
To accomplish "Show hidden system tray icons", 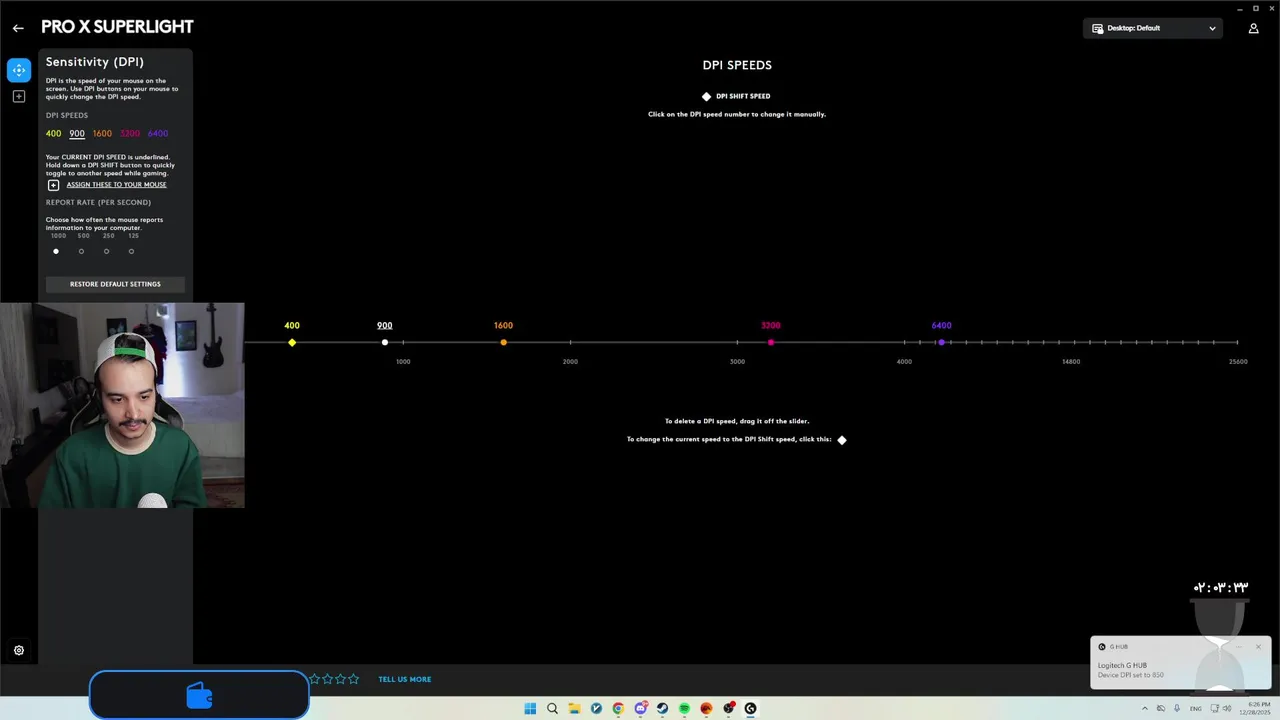I will [x=1145, y=709].
